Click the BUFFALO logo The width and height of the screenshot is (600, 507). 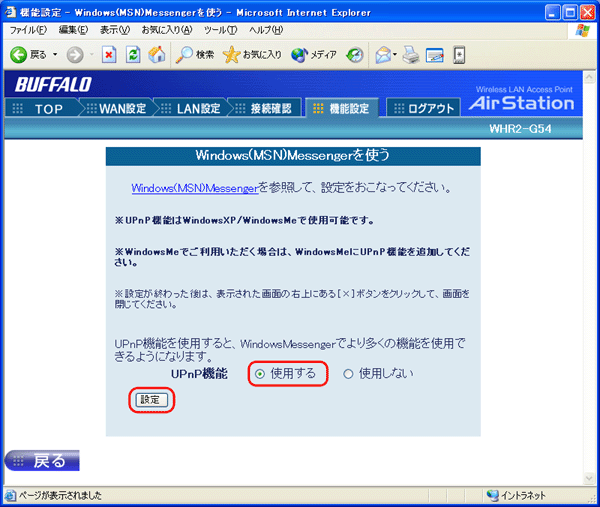(53, 85)
